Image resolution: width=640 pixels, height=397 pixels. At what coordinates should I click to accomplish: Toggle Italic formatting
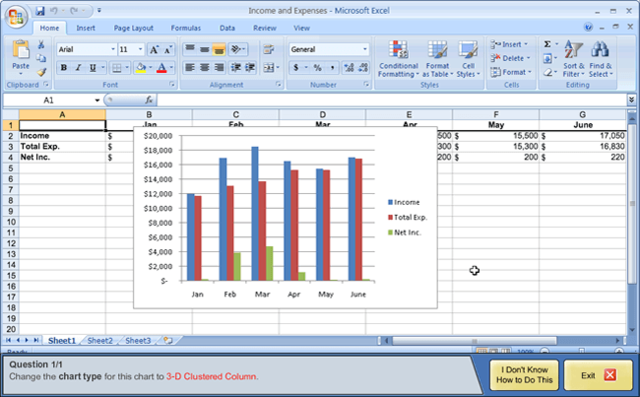click(x=78, y=67)
